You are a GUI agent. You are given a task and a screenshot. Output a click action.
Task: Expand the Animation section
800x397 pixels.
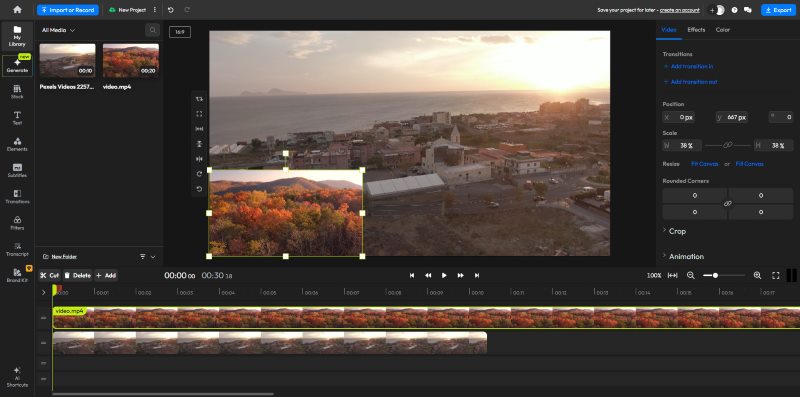point(683,256)
